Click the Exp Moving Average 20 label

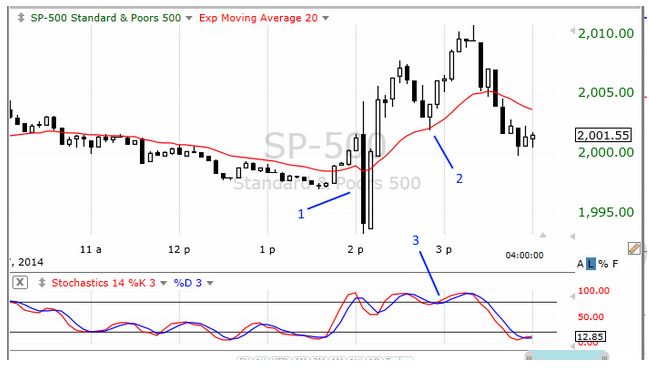pos(258,18)
